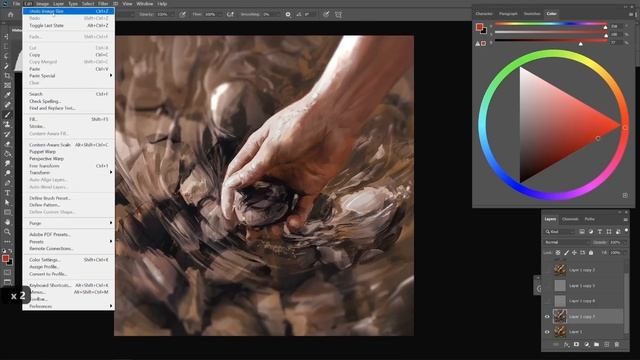Choose Toggle Last State menu item
Screen dimensions: 640x360
click(69, 25)
